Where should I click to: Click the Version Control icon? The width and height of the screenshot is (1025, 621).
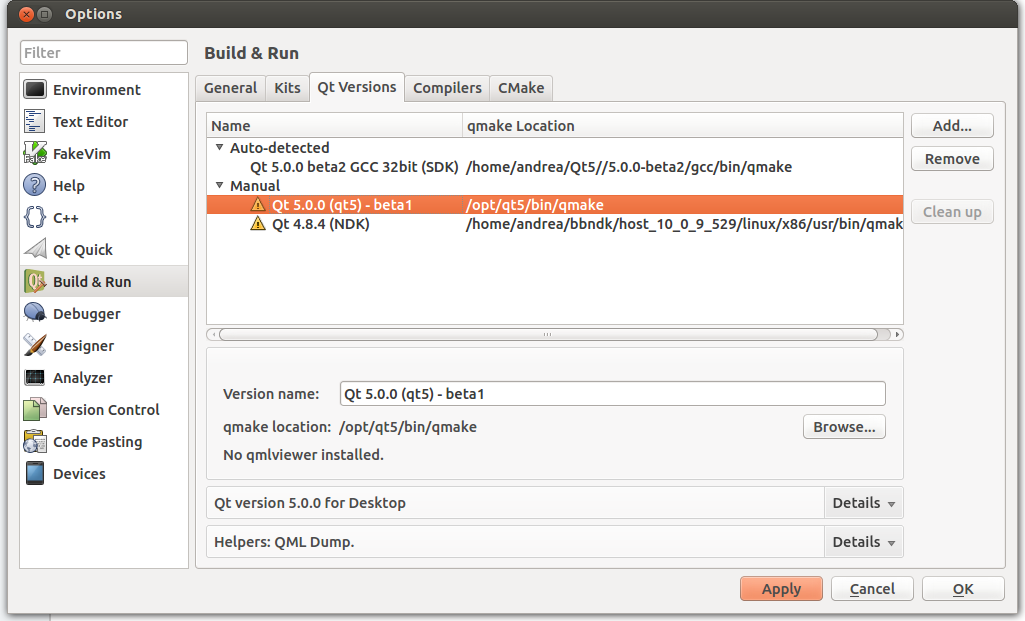[x=35, y=409]
